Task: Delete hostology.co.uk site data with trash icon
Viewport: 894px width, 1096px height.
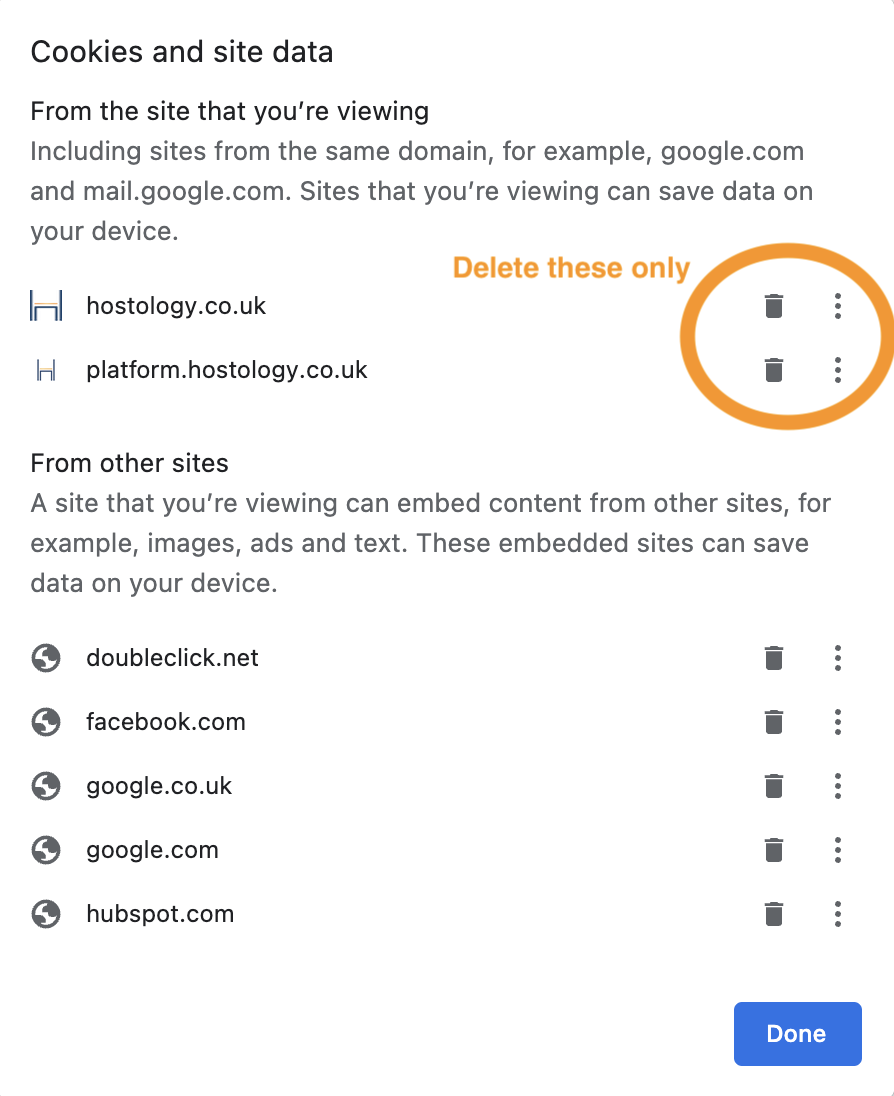Action: point(773,306)
